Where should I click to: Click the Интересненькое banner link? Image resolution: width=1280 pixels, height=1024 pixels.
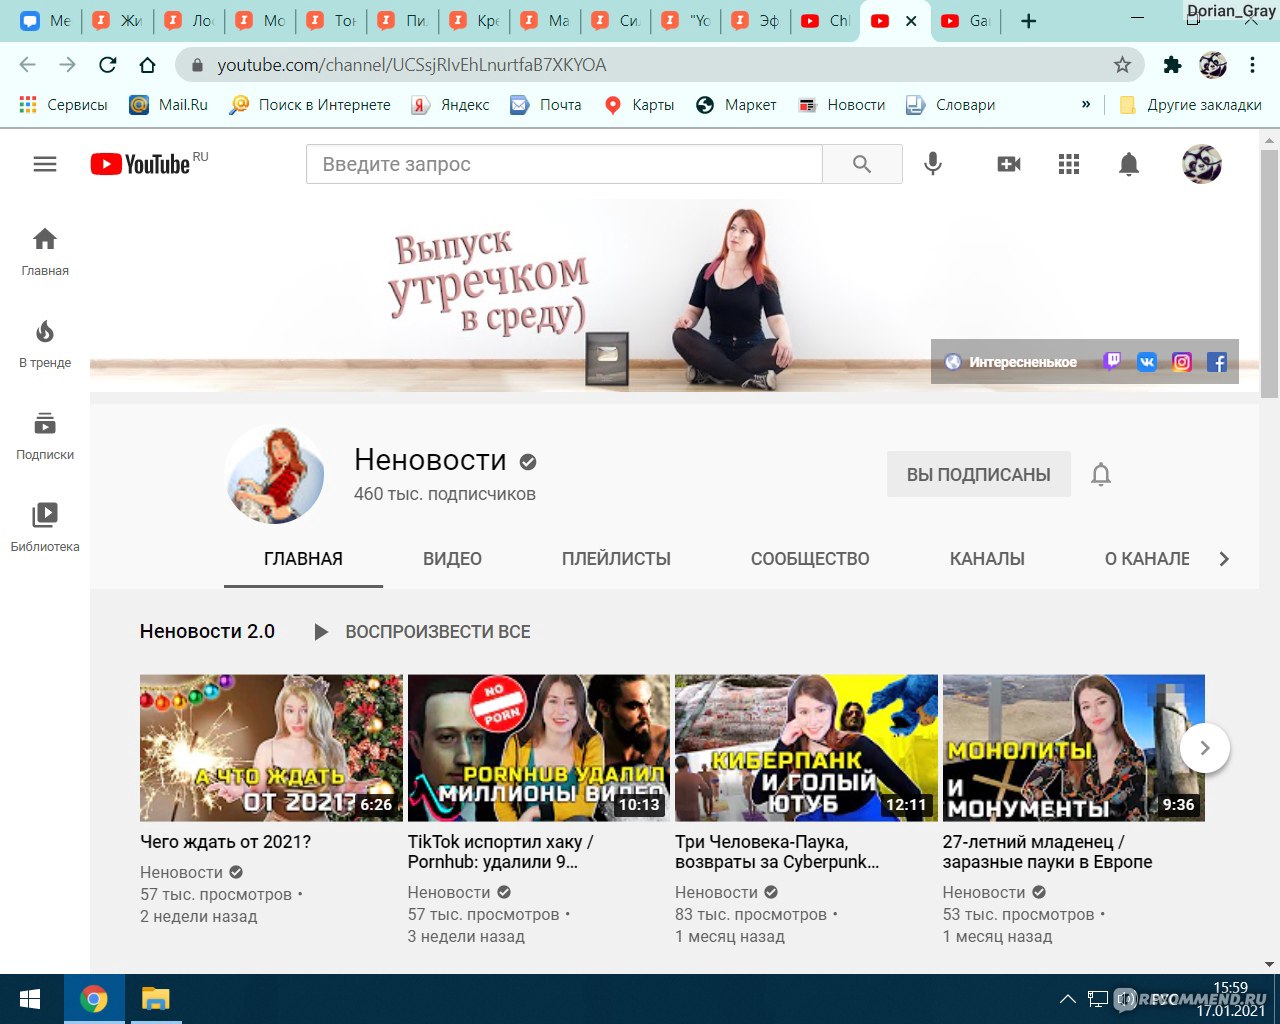coord(1011,362)
